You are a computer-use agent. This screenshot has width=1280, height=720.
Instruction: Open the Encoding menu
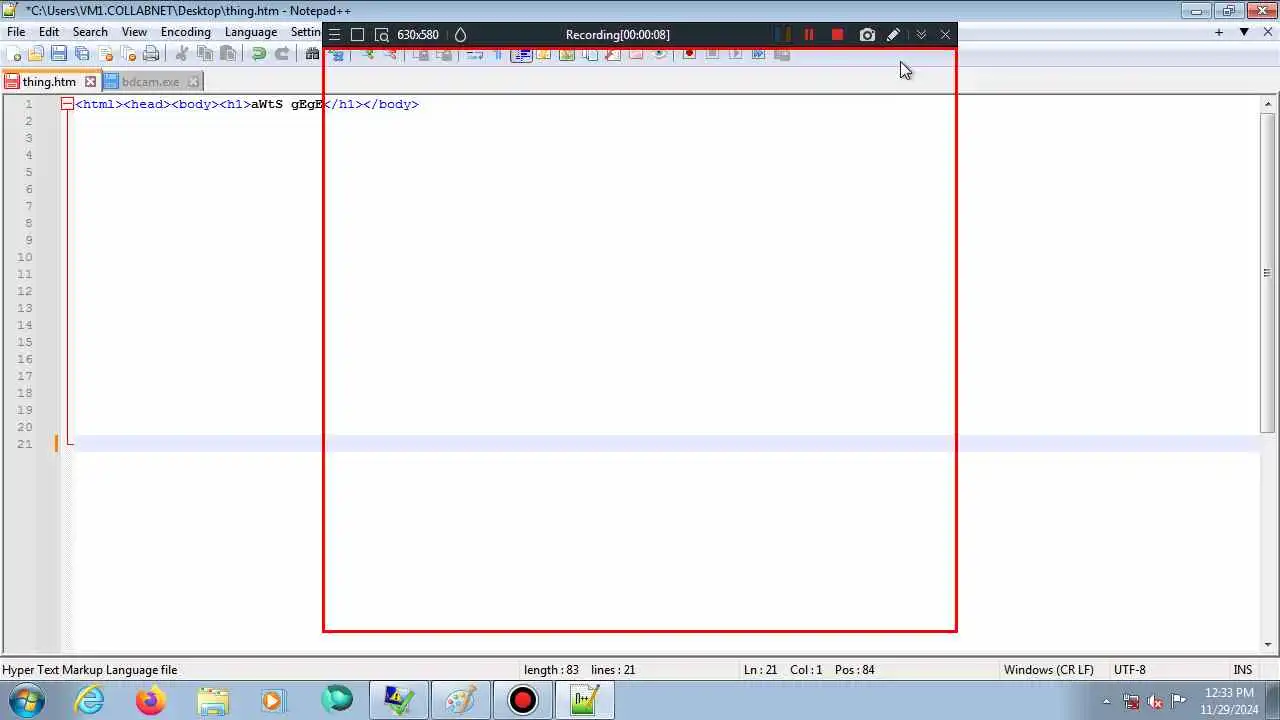(x=186, y=32)
